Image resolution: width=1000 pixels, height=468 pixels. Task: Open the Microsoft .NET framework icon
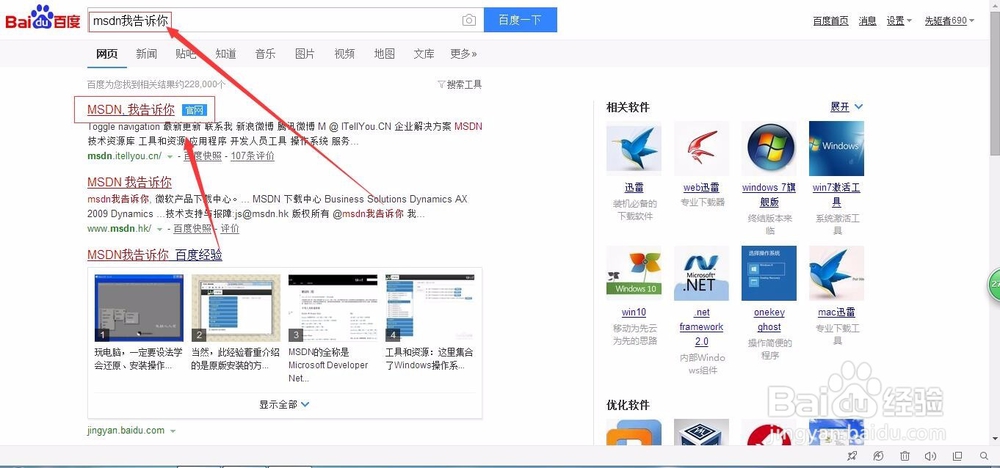pos(702,274)
